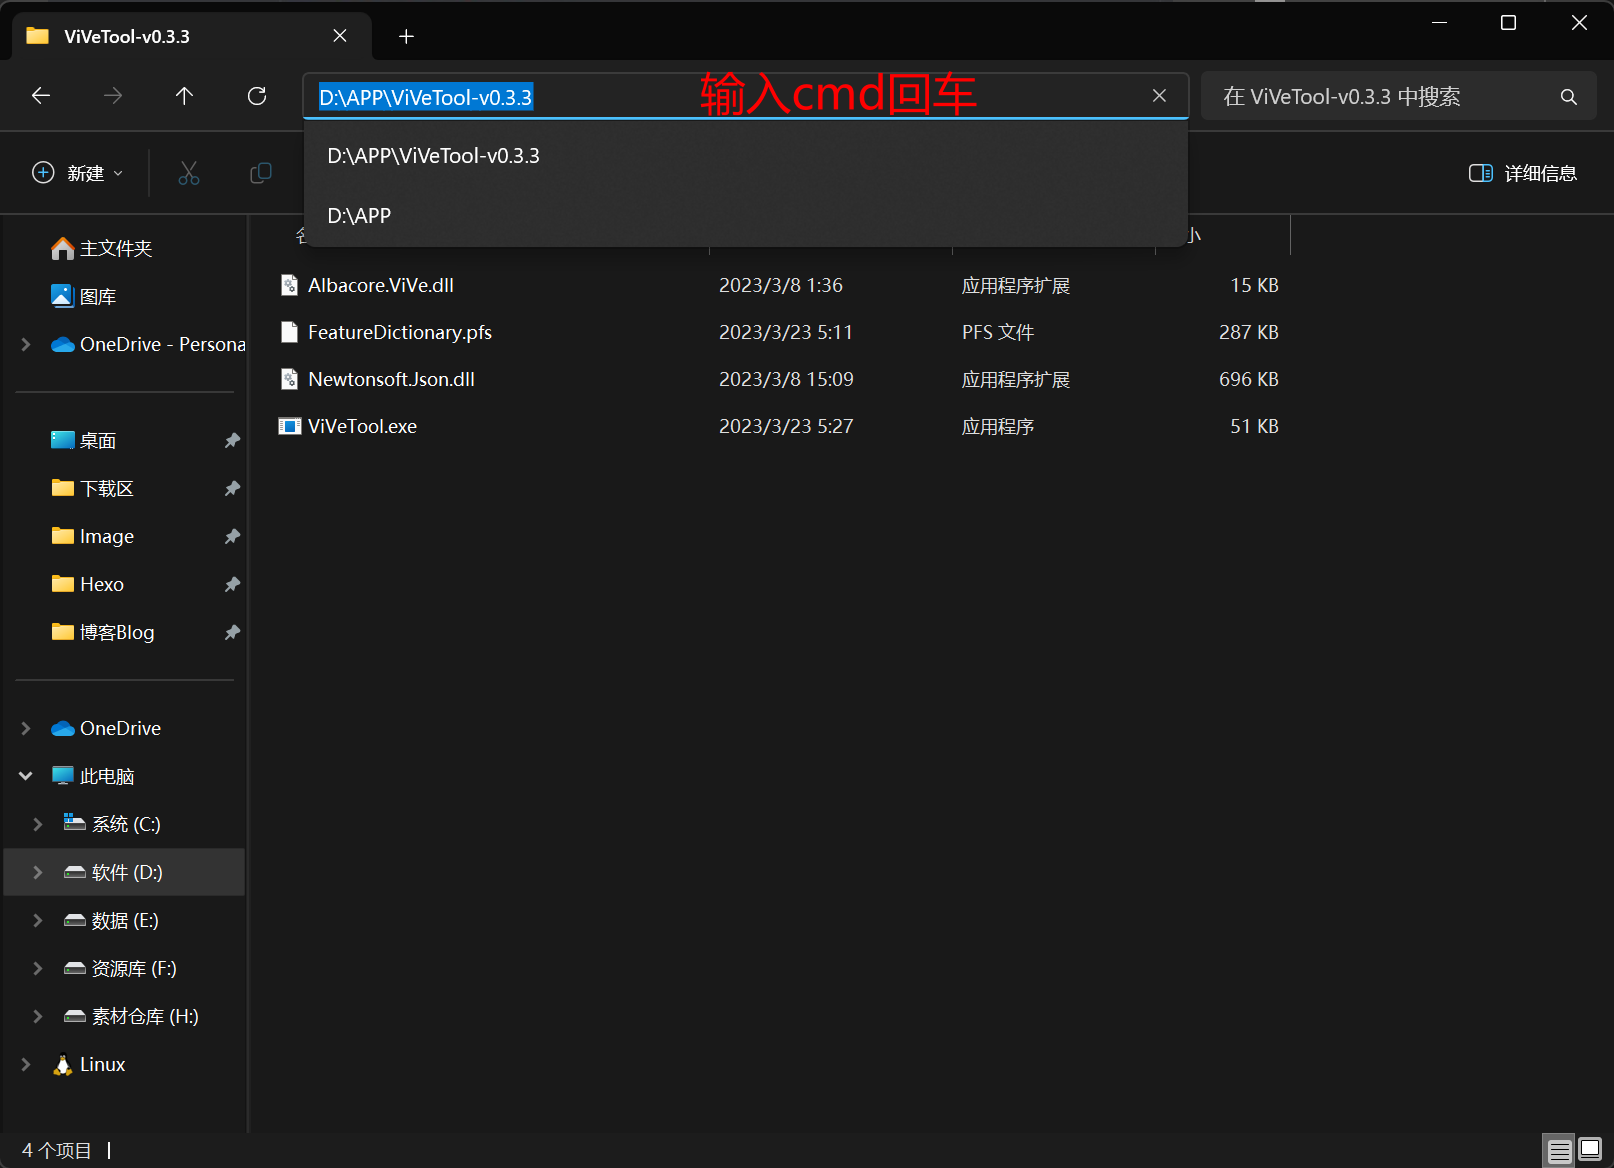Collapse the 此电脑 tree node
This screenshot has width=1614, height=1168.
click(26, 776)
